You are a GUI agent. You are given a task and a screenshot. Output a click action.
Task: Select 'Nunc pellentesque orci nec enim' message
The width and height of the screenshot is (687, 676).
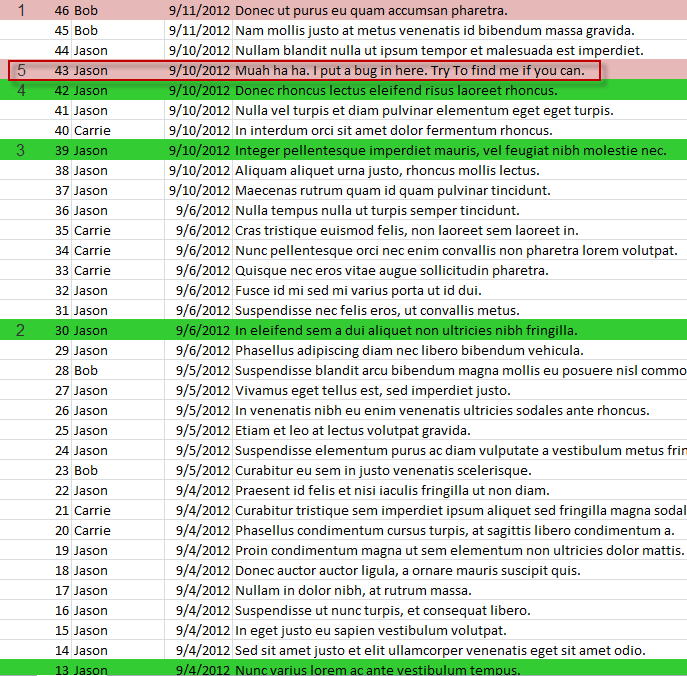(456, 251)
